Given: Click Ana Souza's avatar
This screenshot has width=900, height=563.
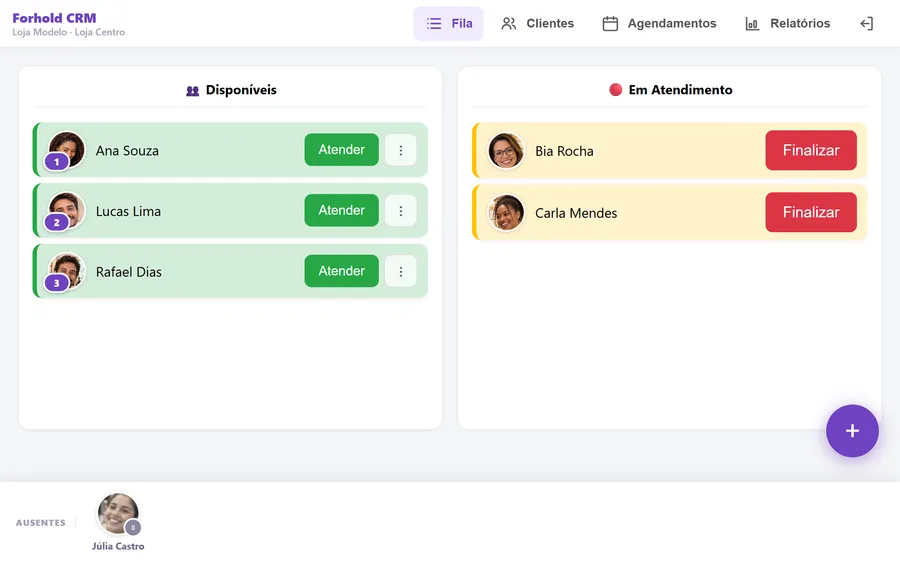Looking at the screenshot, I should click(x=67, y=150).
